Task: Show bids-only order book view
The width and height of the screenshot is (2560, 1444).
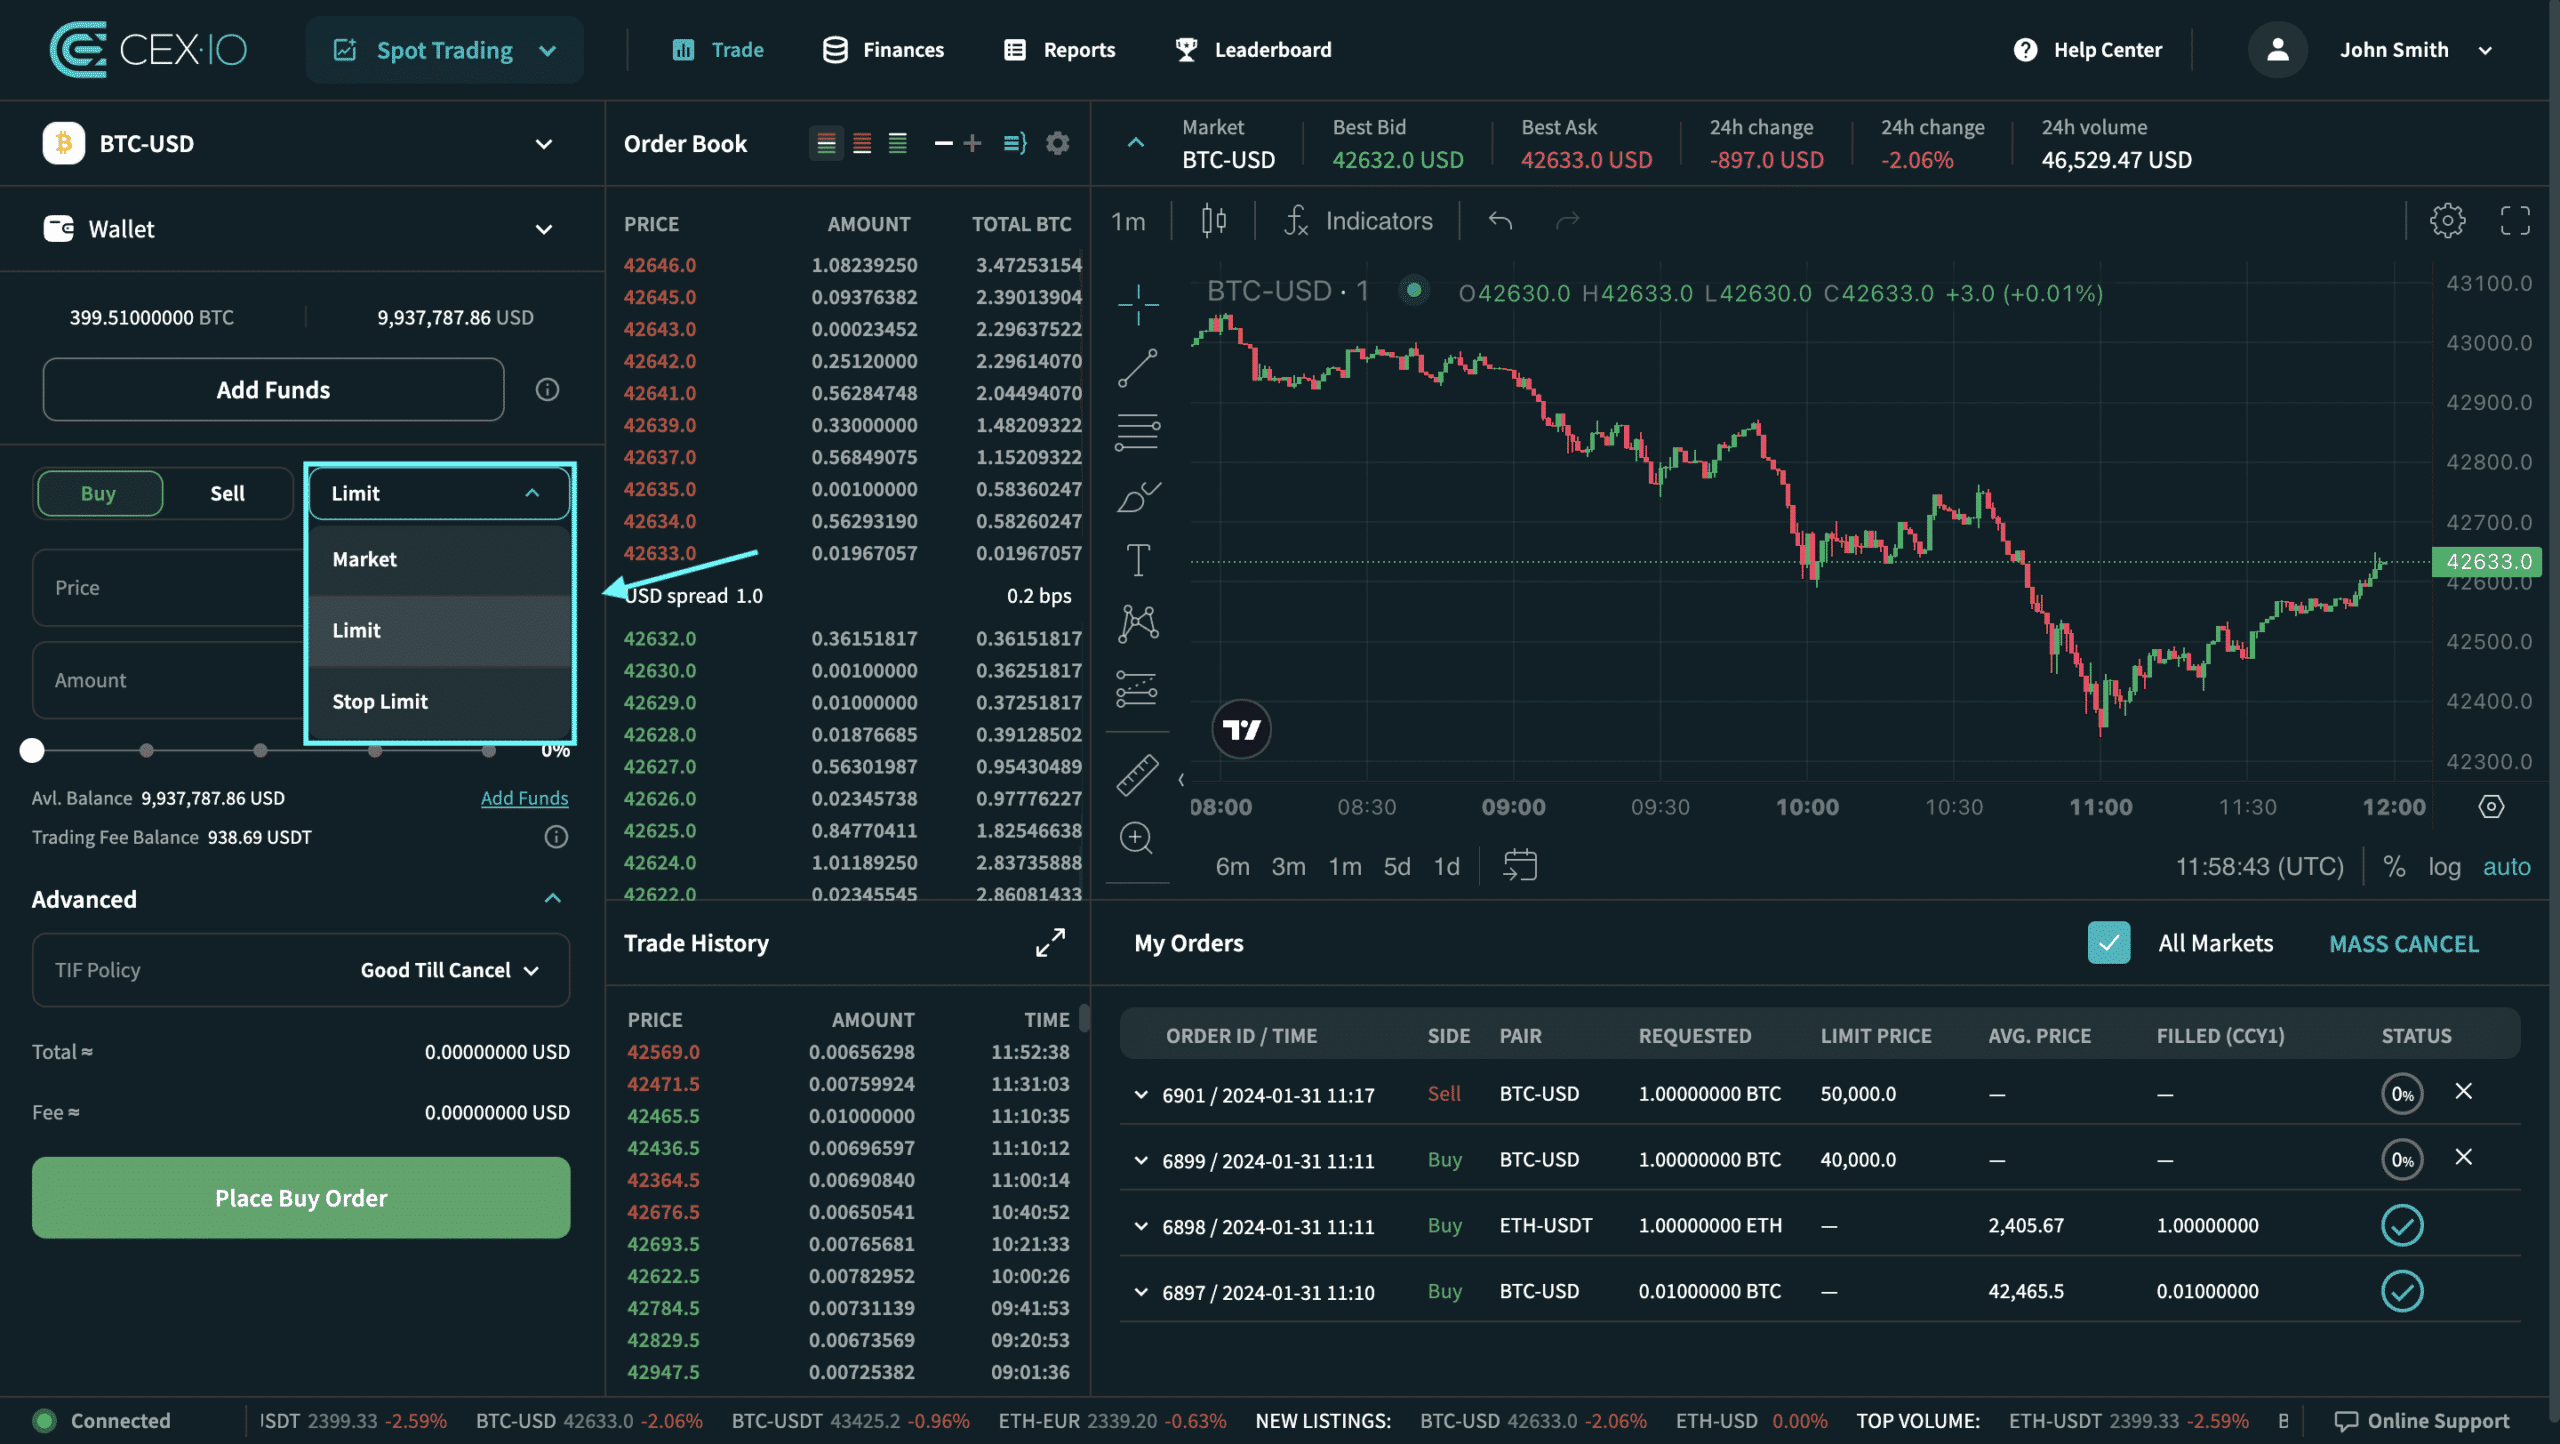Action: [898, 143]
